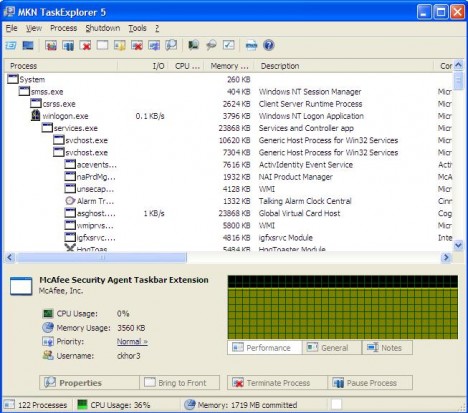Click the red X terminate toolbar icon

[85, 45]
